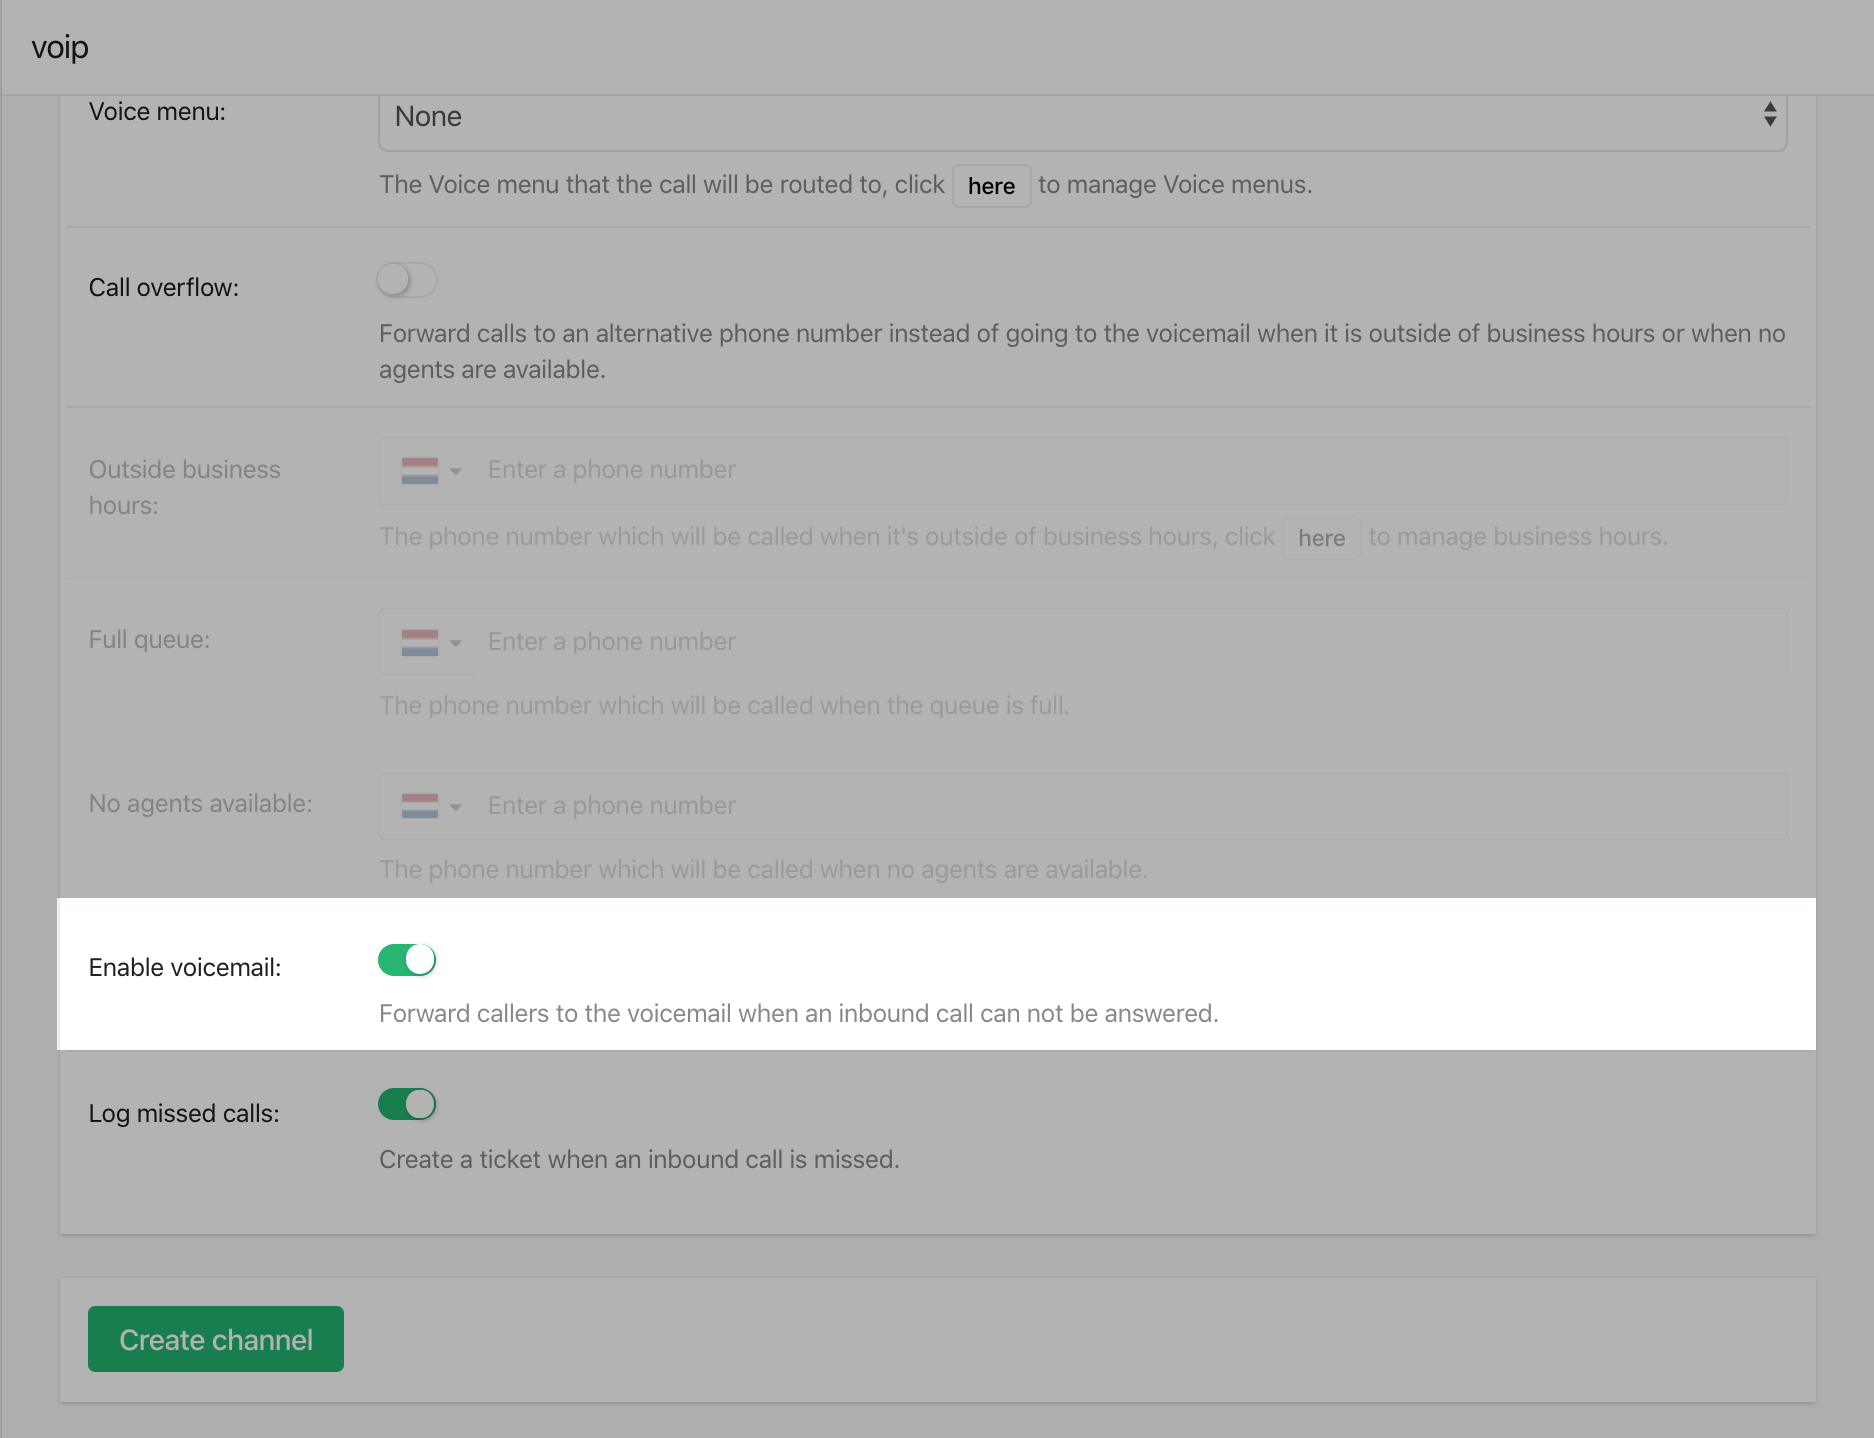Click the flag icon for No agents available
The image size is (1874, 1438).
[419, 806]
